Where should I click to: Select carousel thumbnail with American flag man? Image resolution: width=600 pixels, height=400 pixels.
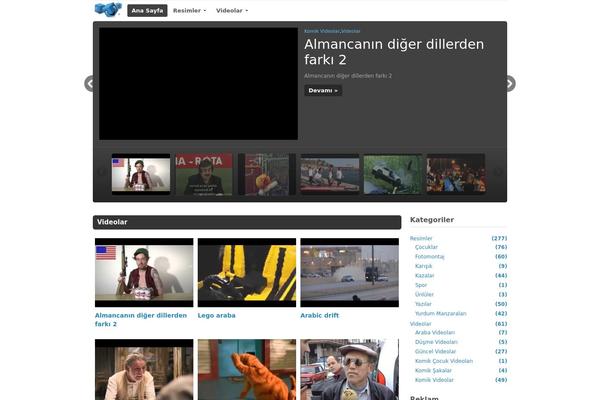tap(141, 174)
